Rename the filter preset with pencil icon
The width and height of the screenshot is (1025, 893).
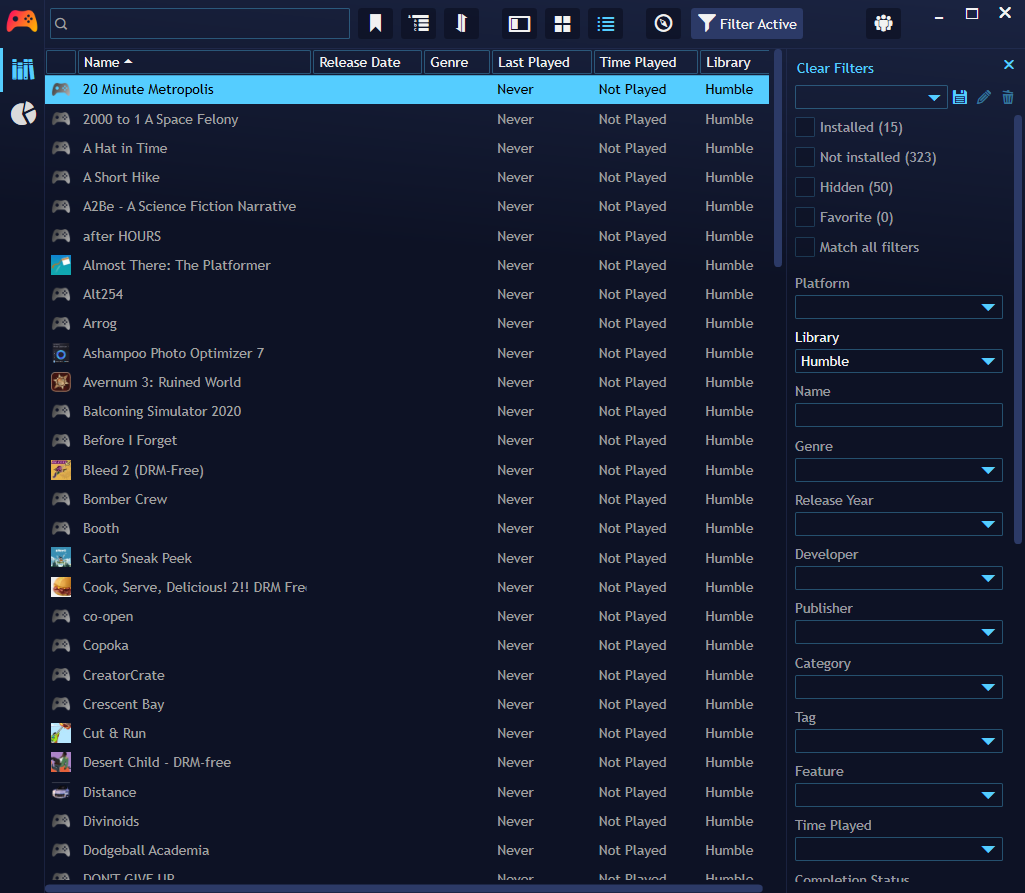click(x=984, y=97)
